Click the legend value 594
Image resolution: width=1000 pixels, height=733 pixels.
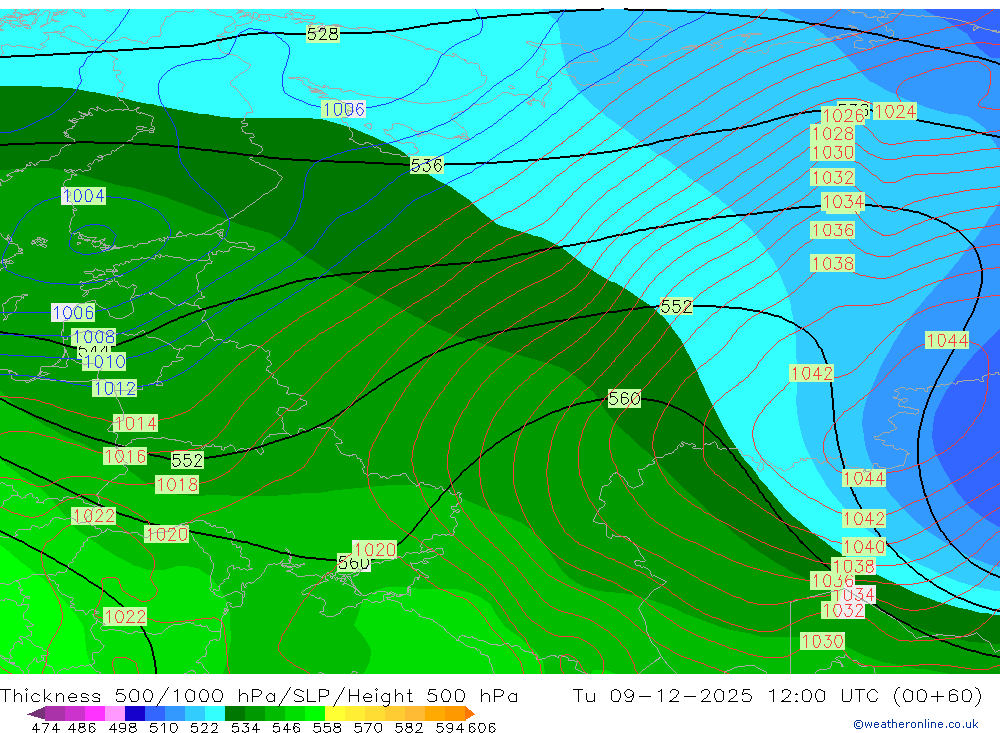click(450, 727)
